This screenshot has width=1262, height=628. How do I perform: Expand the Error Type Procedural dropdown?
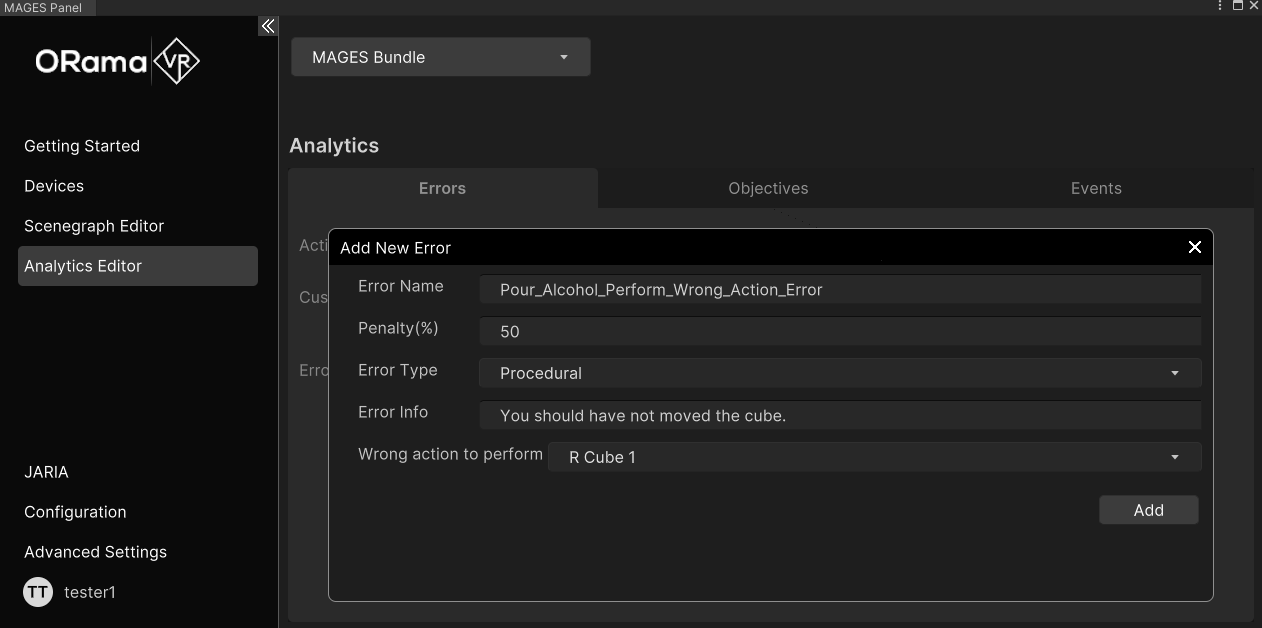click(839, 373)
